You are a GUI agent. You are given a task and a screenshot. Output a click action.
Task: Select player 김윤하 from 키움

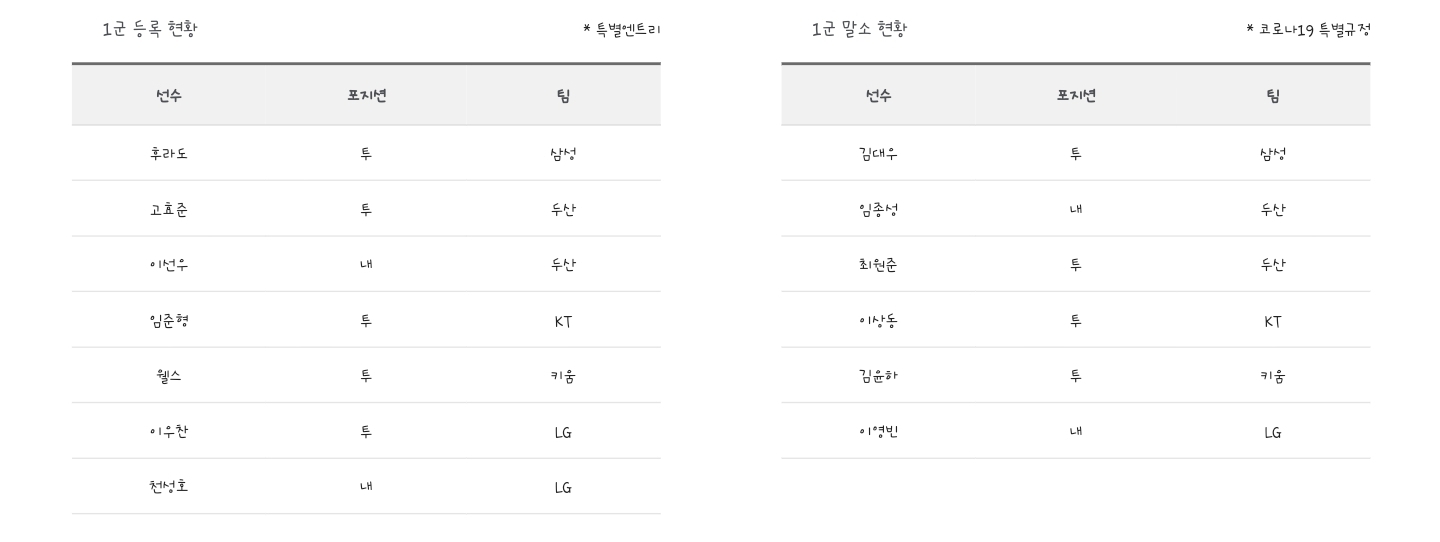coord(878,376)
